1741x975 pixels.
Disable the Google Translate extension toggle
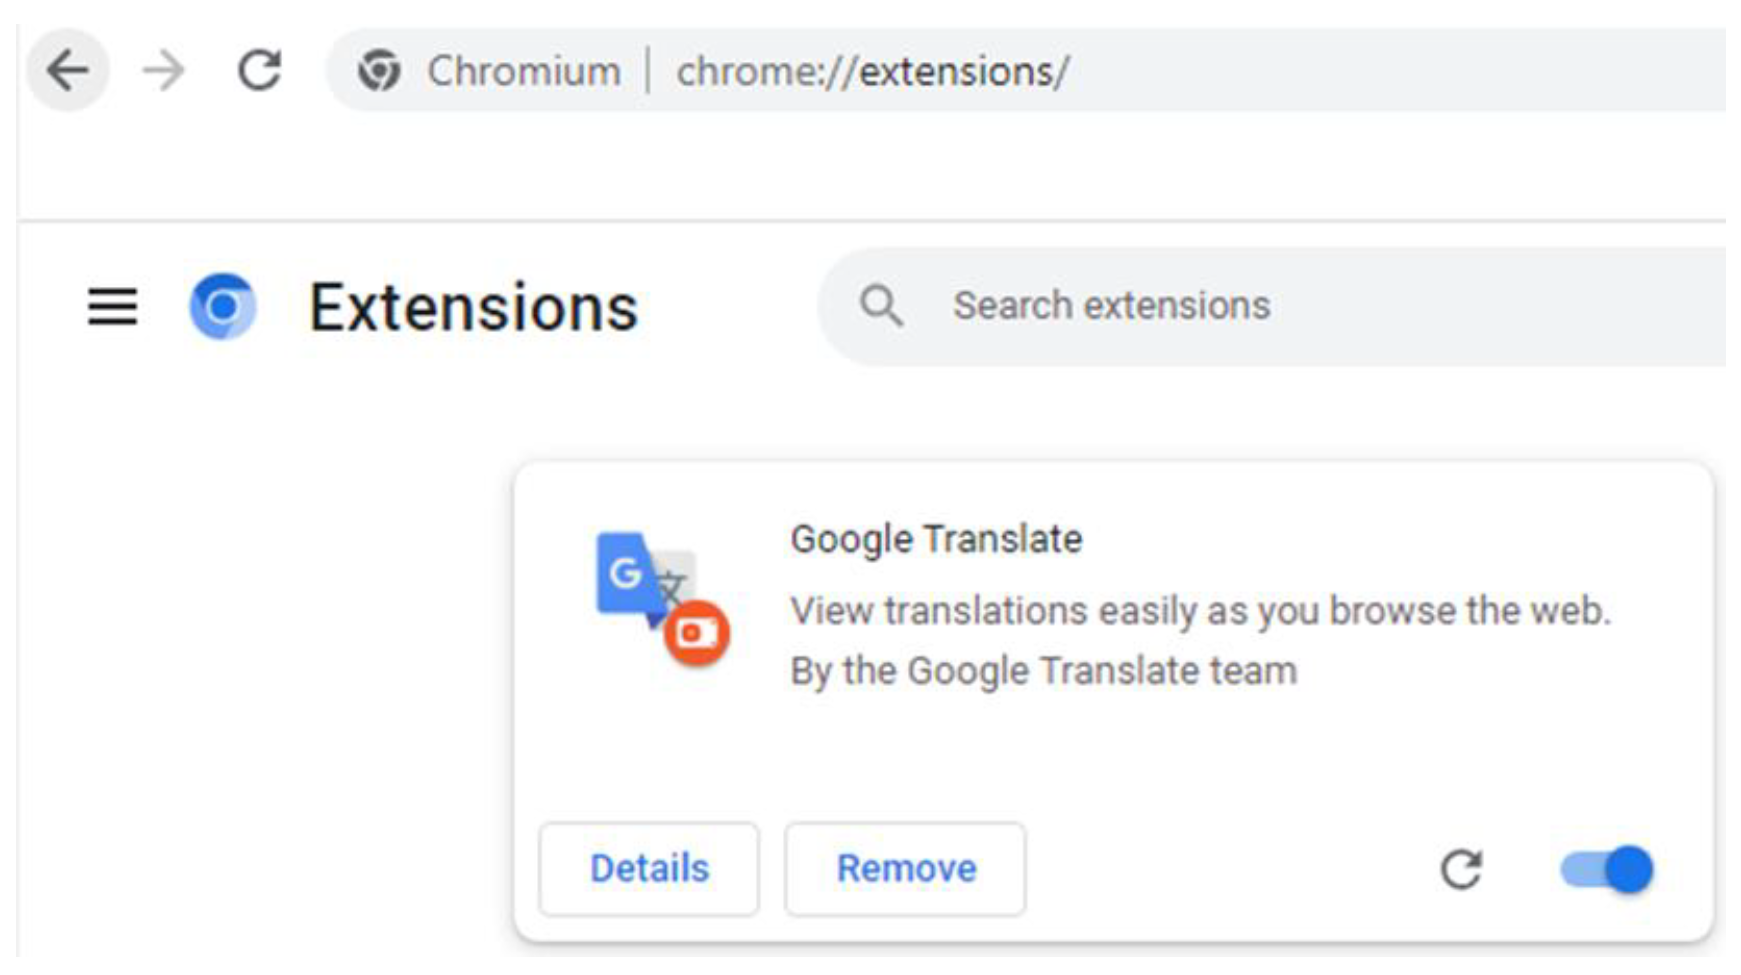tap(1607, 869)
